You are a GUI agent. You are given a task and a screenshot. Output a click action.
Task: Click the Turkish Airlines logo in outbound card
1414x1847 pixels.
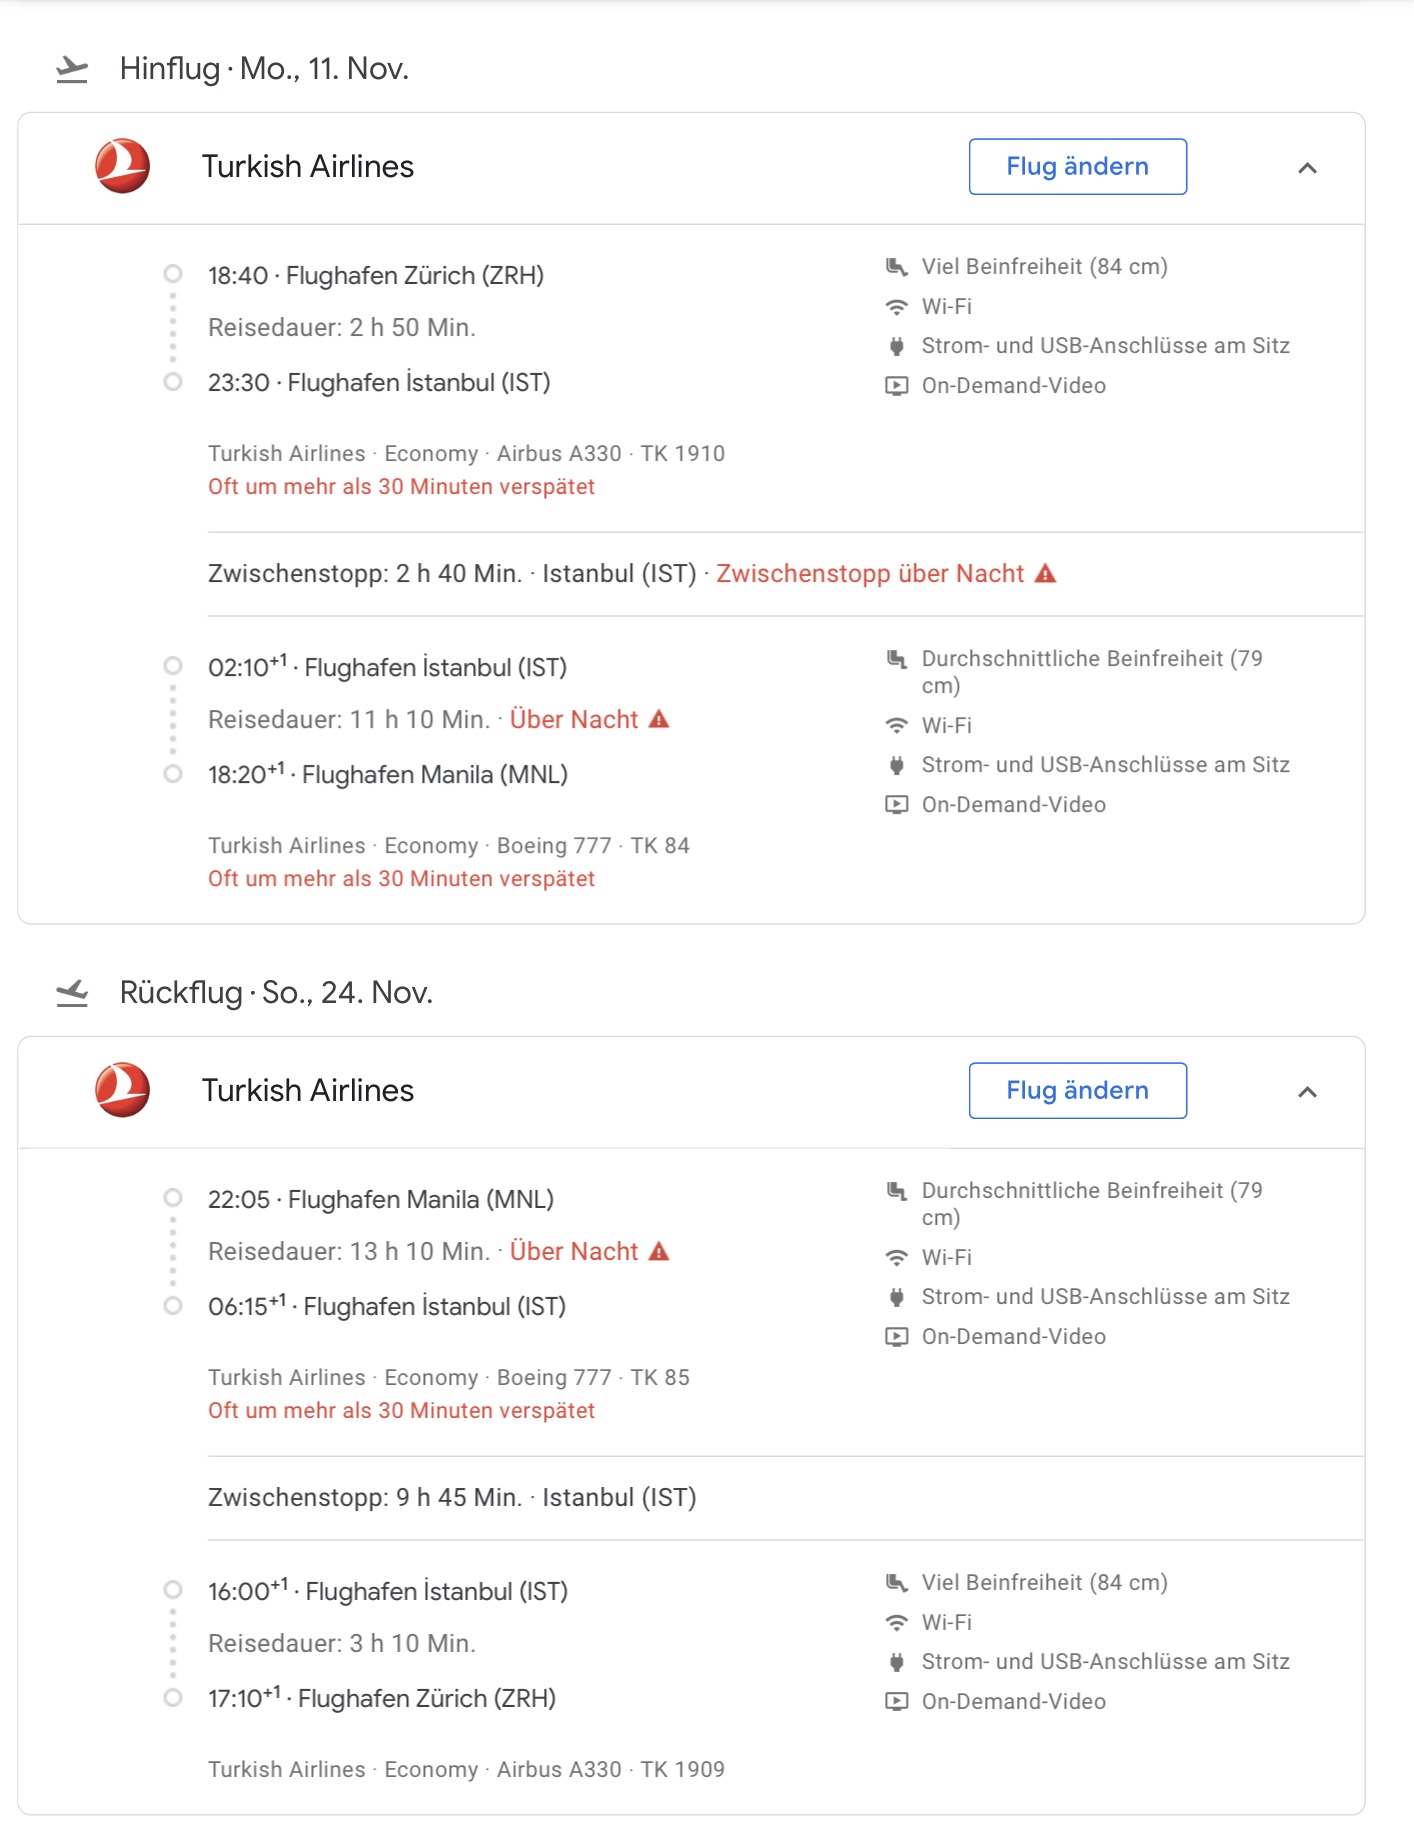(122, 166)
